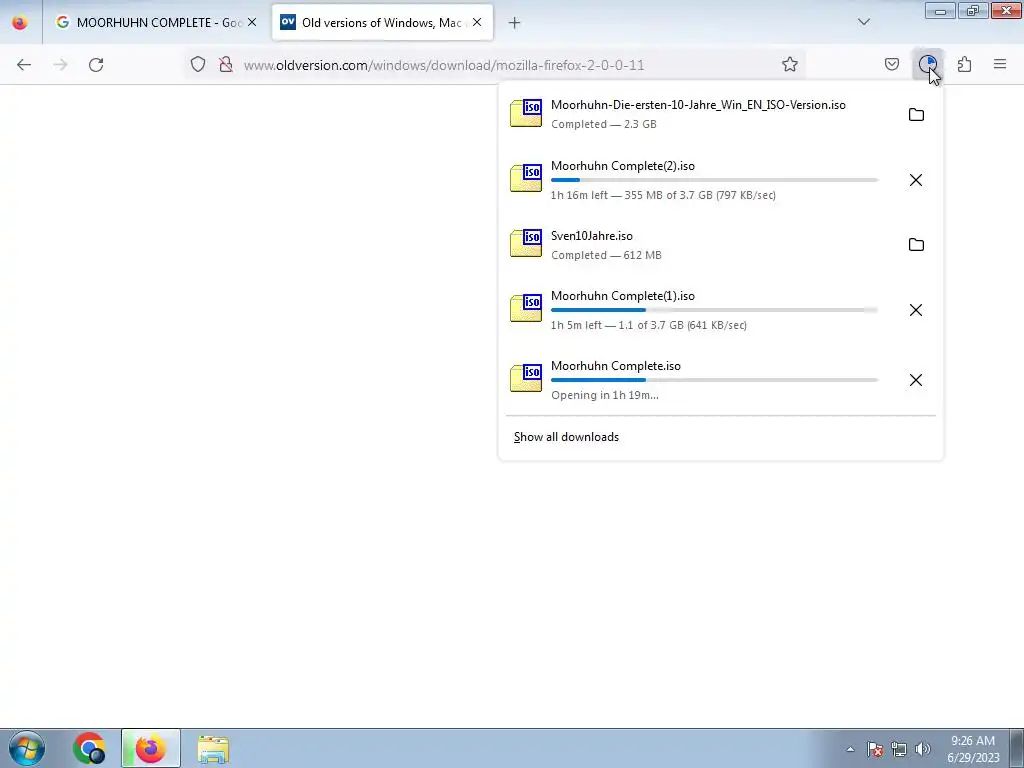1024x768 pixels.
Task: Cancel the Moorhuhn Complete(1).iso download
Action: [916, 310]
